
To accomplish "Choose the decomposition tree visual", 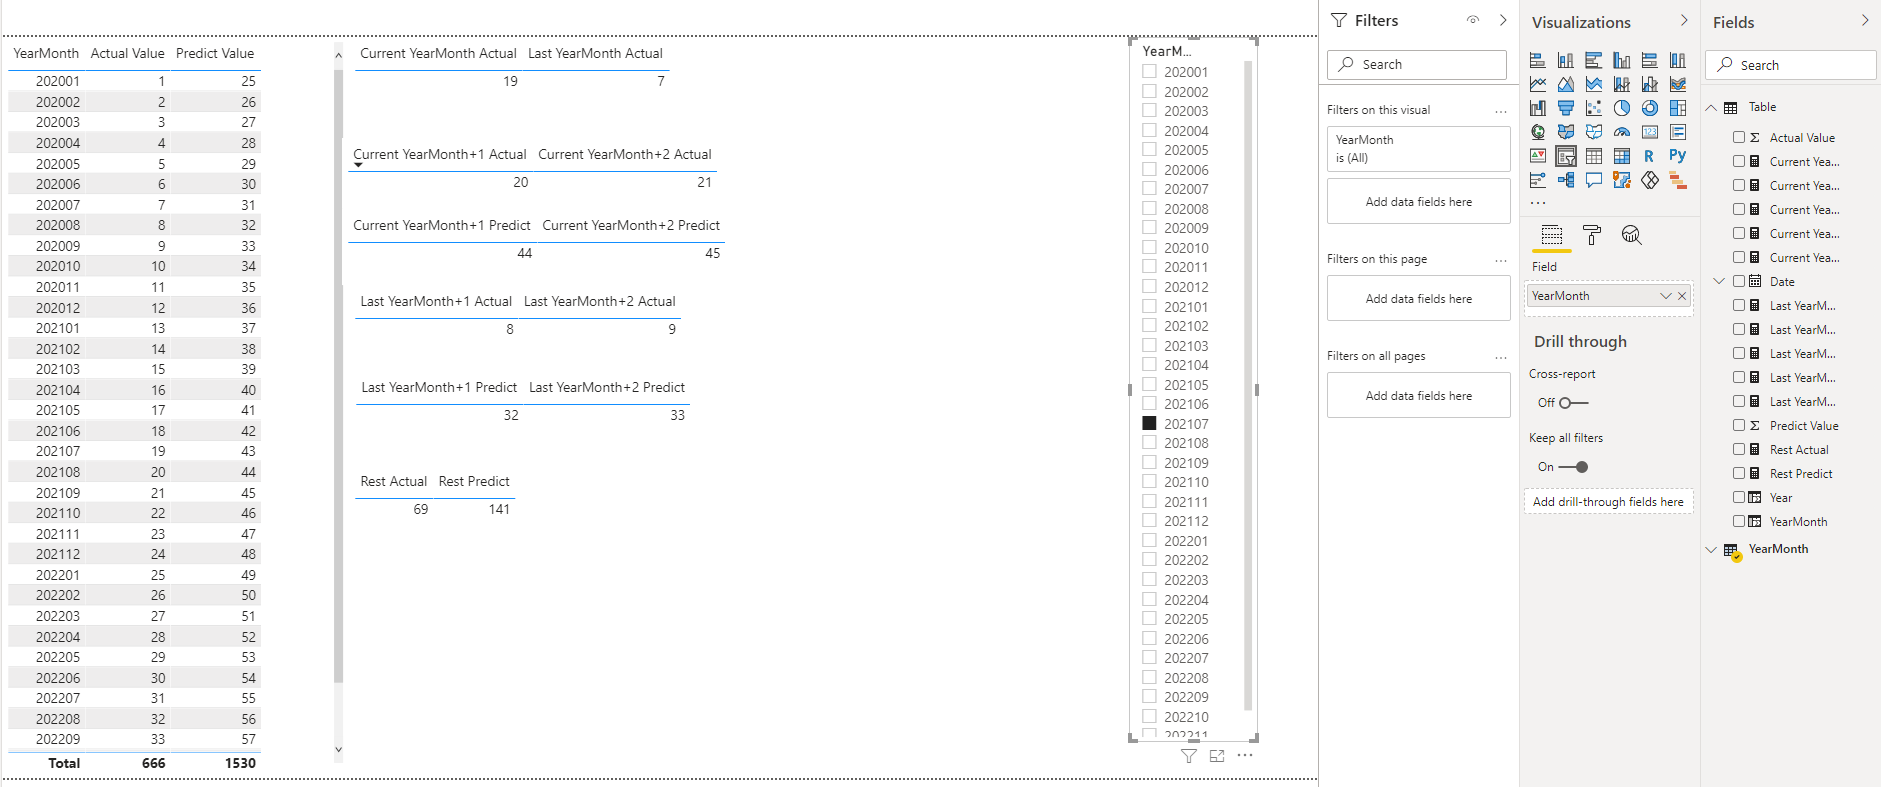I will (x=1566, y=181).
